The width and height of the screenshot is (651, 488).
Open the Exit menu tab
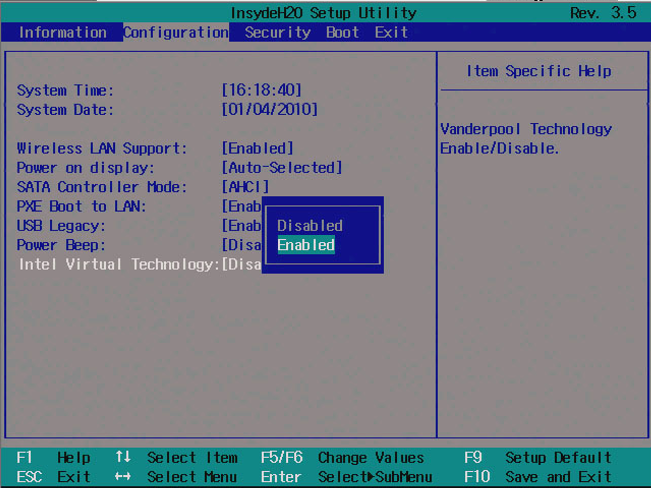click(391, 32)
